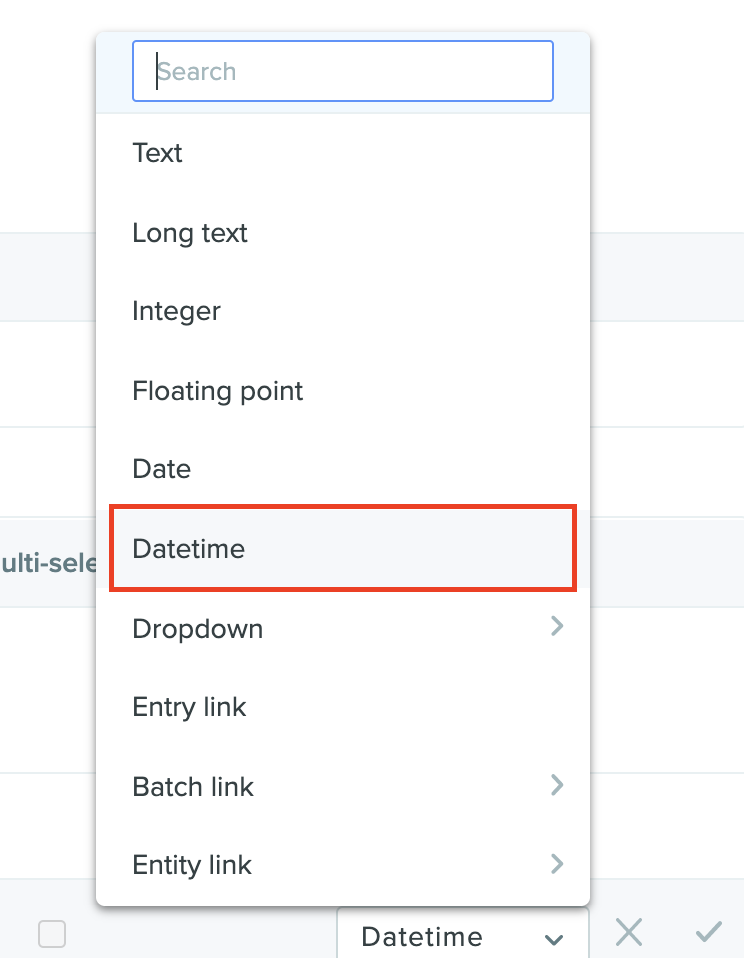Pick the highlighted Datetime option

tap(343, 548)
